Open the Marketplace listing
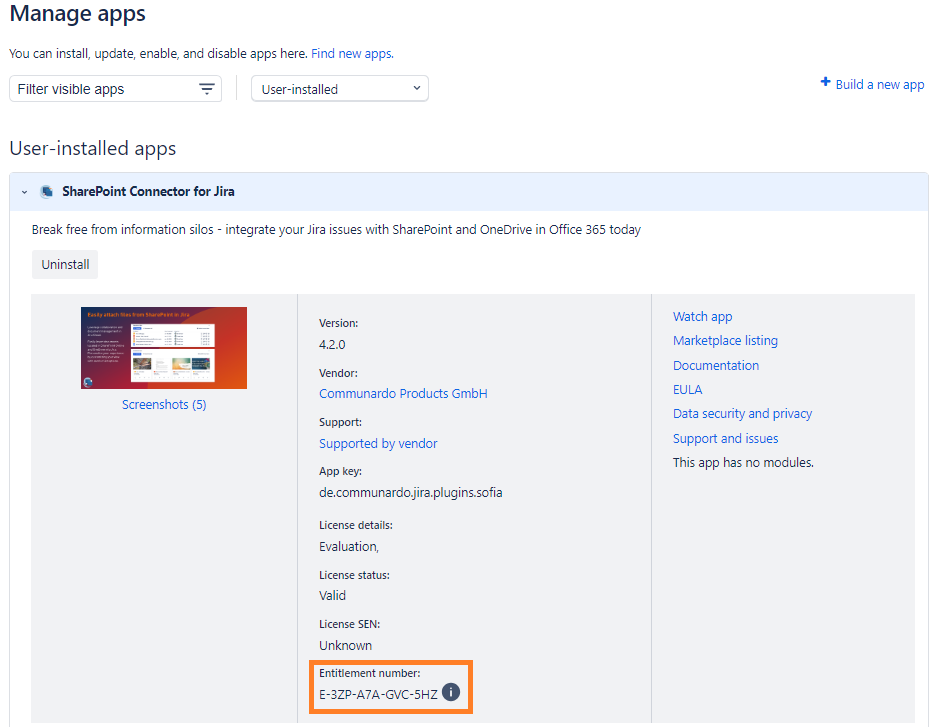935x728 pixels. coord(725,341)
